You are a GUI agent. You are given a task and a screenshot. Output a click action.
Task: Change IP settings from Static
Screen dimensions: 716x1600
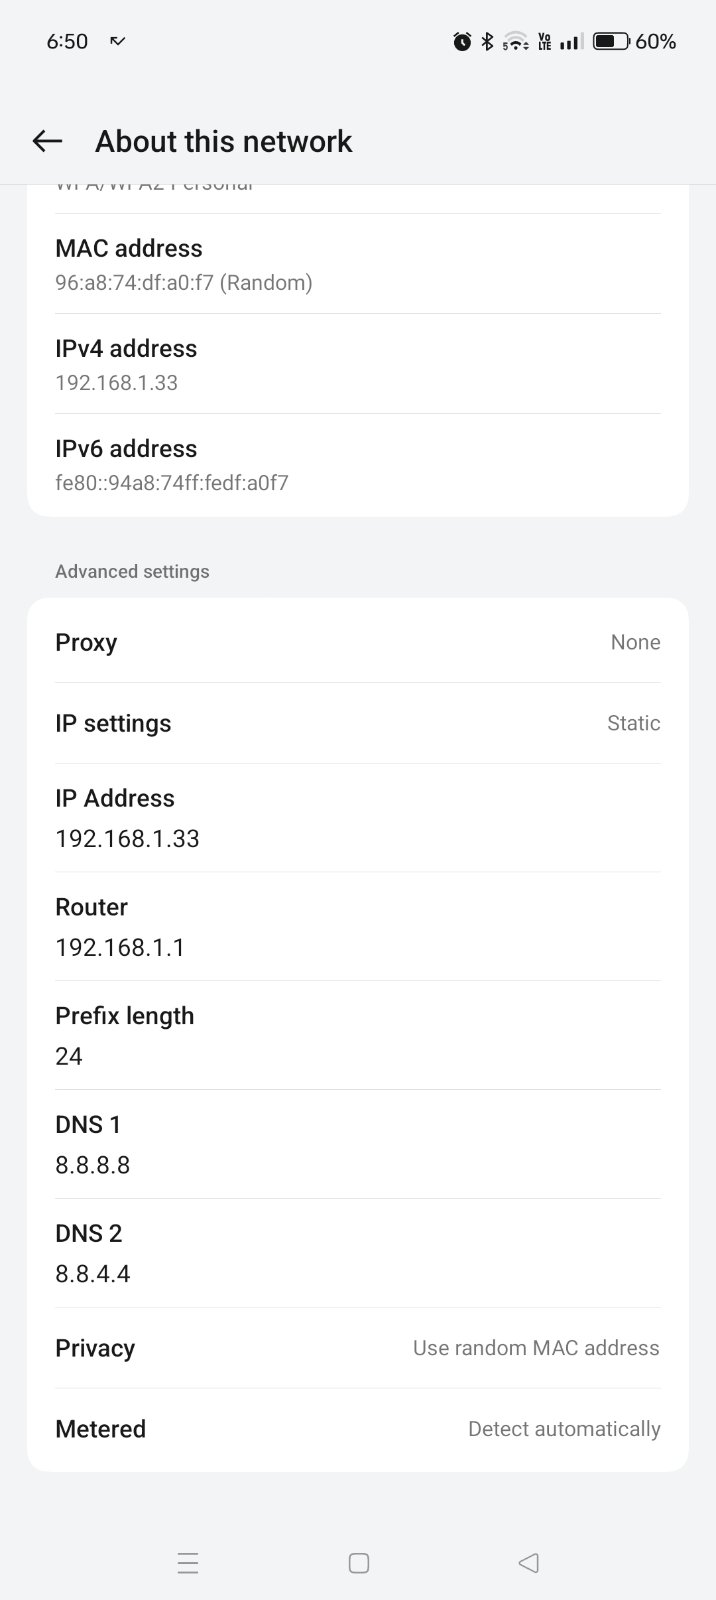coord(358,723)
